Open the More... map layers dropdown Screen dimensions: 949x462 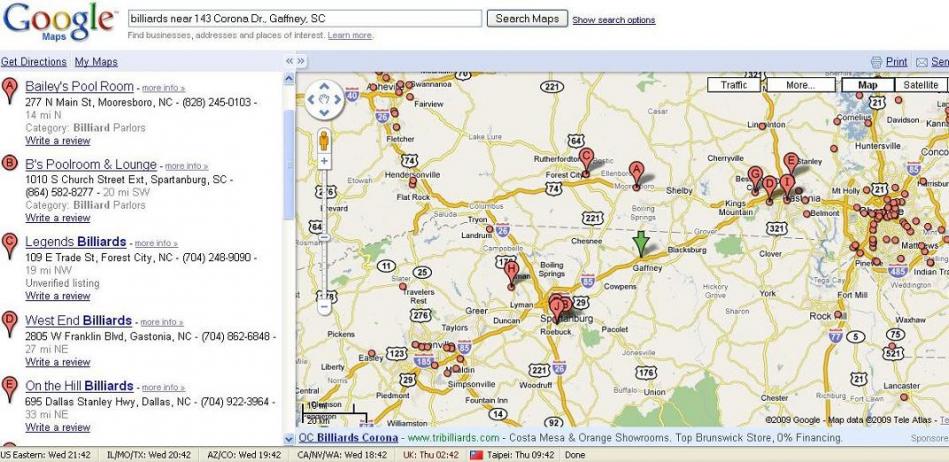[800, 86]
